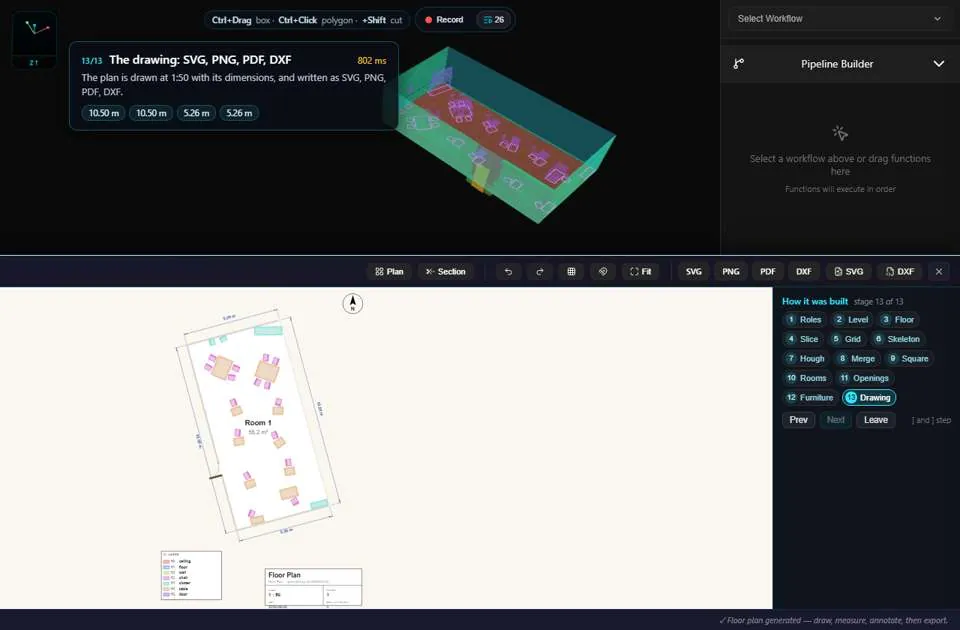Redo the drawing action
Viewport: 960px width, 630px height.
[539, 271]
